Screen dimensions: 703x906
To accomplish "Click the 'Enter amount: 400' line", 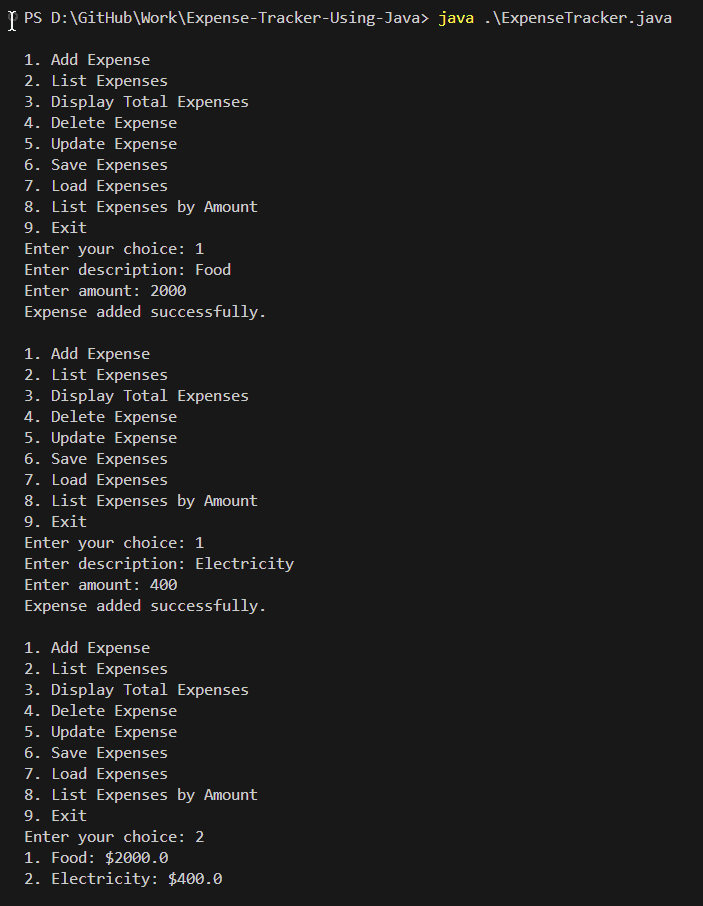I will pos(100,585).
